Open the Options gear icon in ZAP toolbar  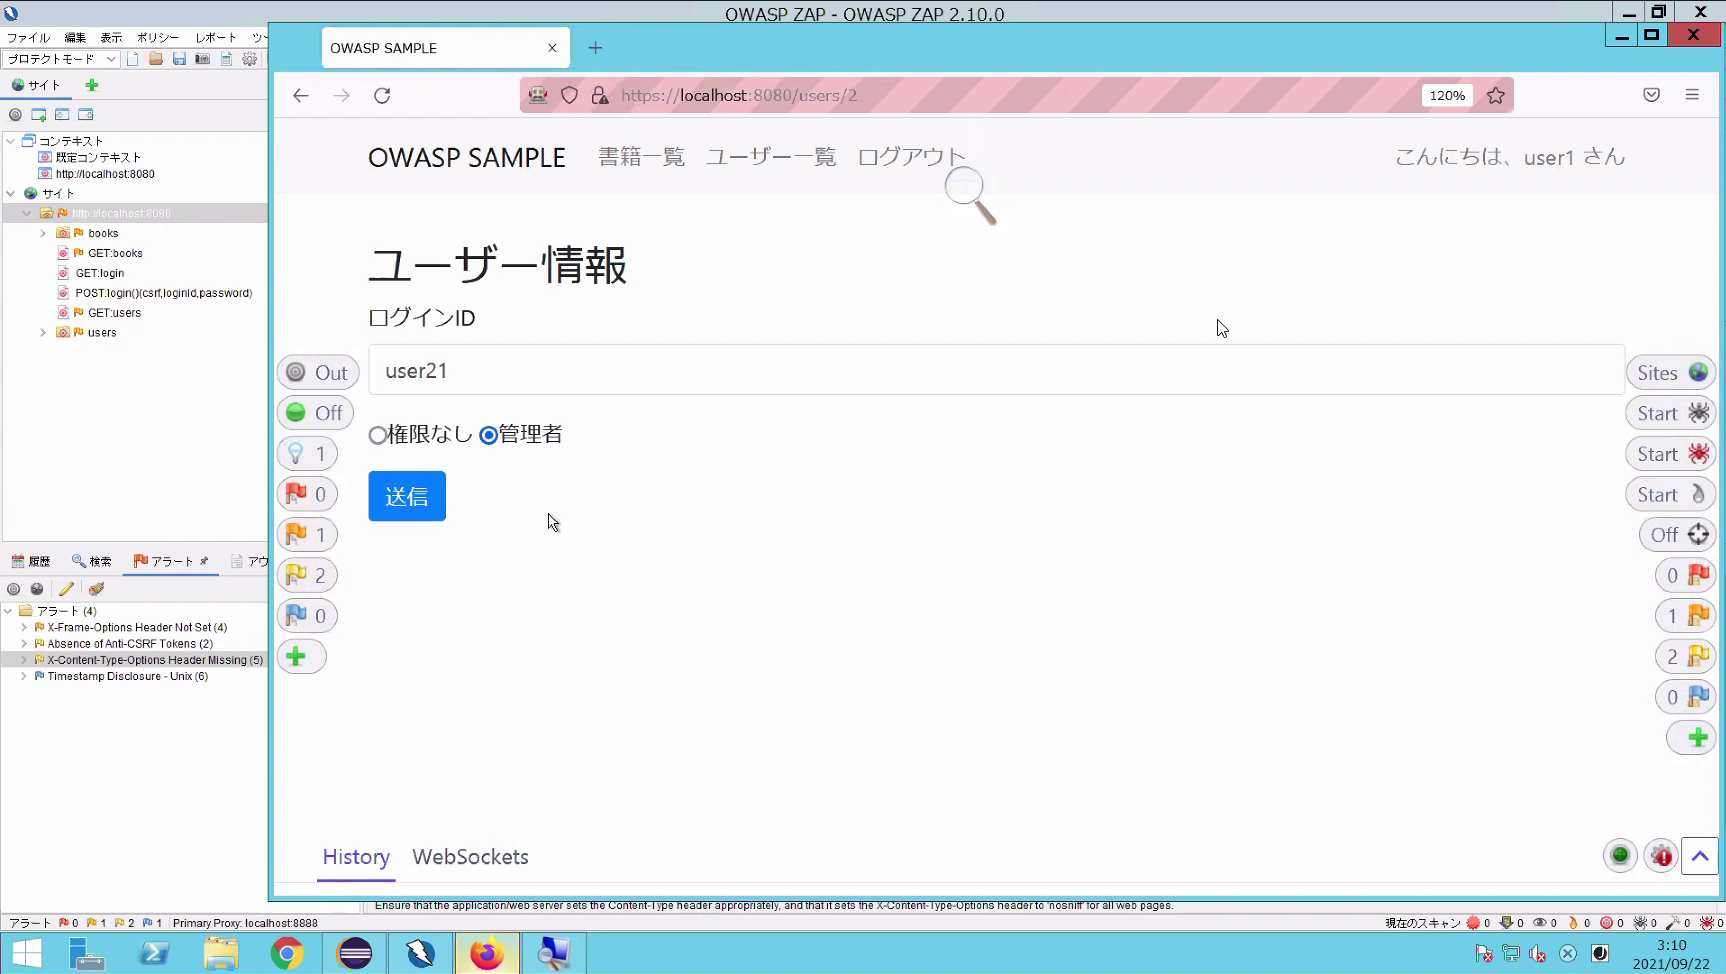[249, 59]
